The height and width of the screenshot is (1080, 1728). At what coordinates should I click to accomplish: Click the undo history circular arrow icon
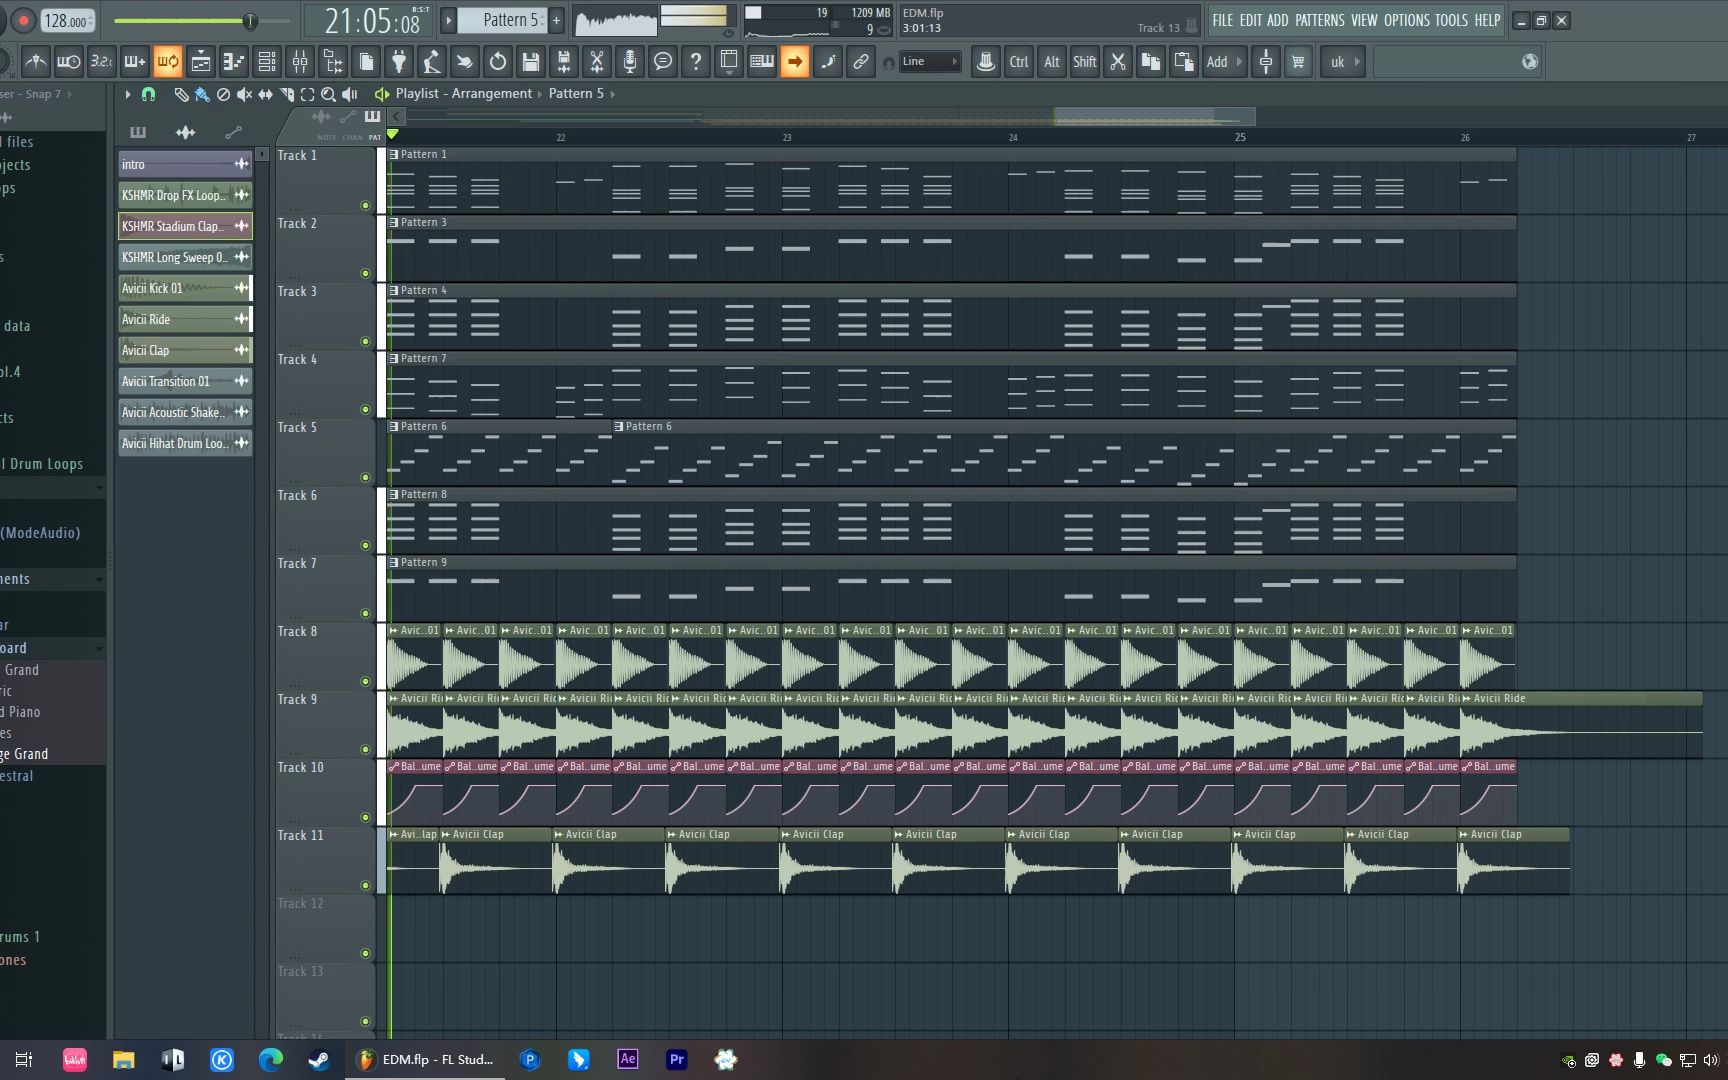[x=498, y=62]
